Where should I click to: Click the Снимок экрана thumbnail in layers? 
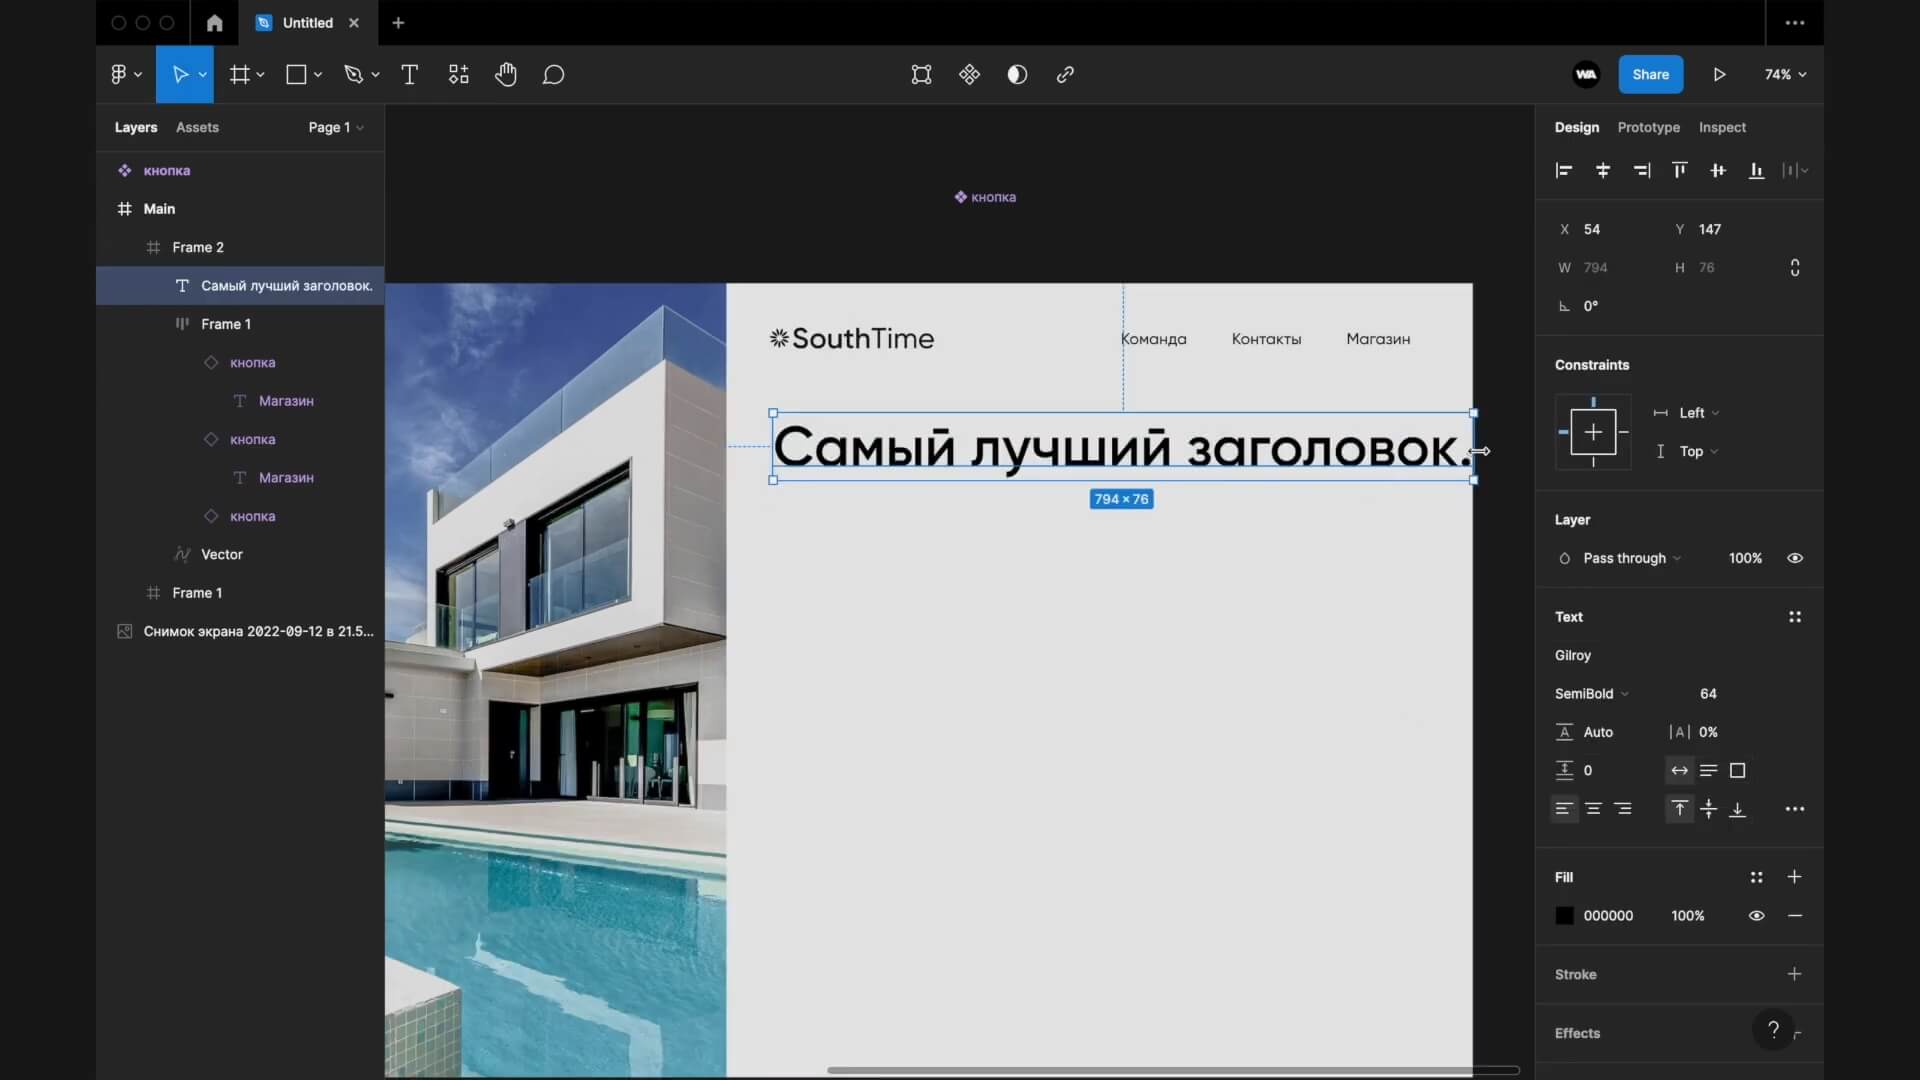(x=125, y=630)
